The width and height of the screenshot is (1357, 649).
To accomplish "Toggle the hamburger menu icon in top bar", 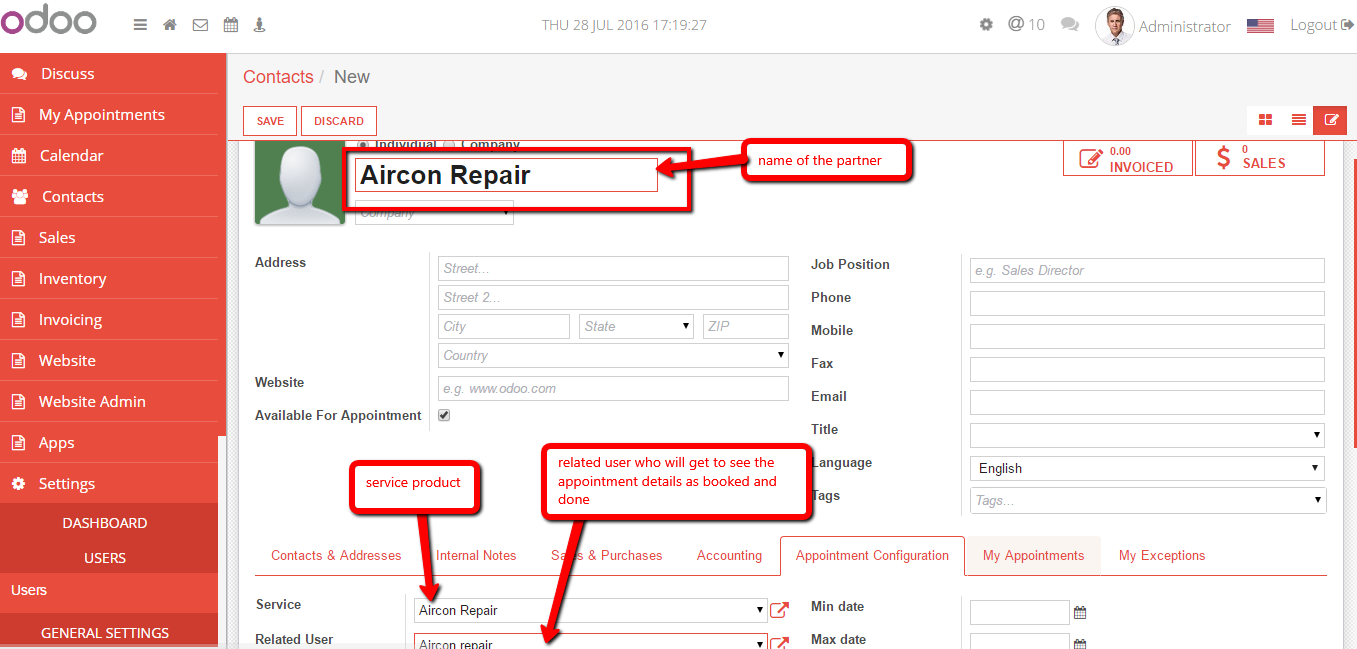I will [141, 25].
